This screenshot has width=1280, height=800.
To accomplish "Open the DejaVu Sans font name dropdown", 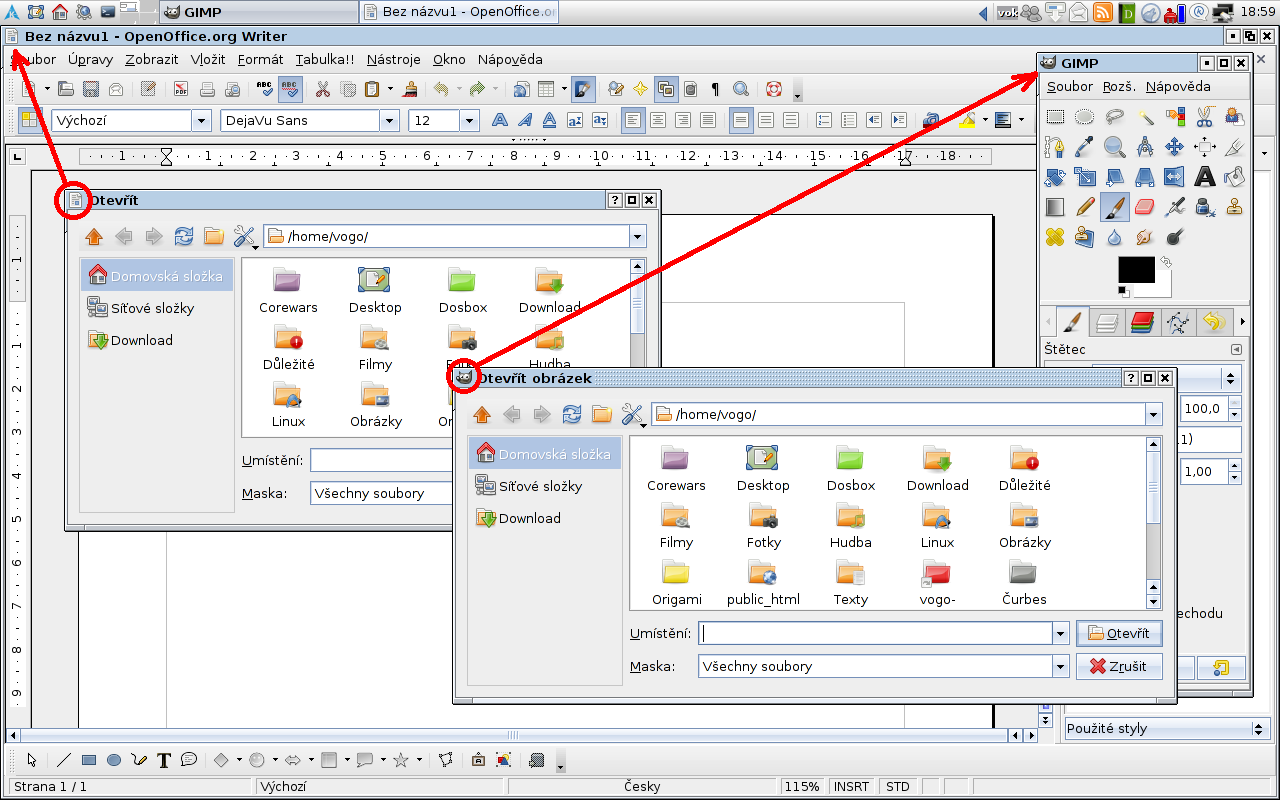I will coord(390,121).
